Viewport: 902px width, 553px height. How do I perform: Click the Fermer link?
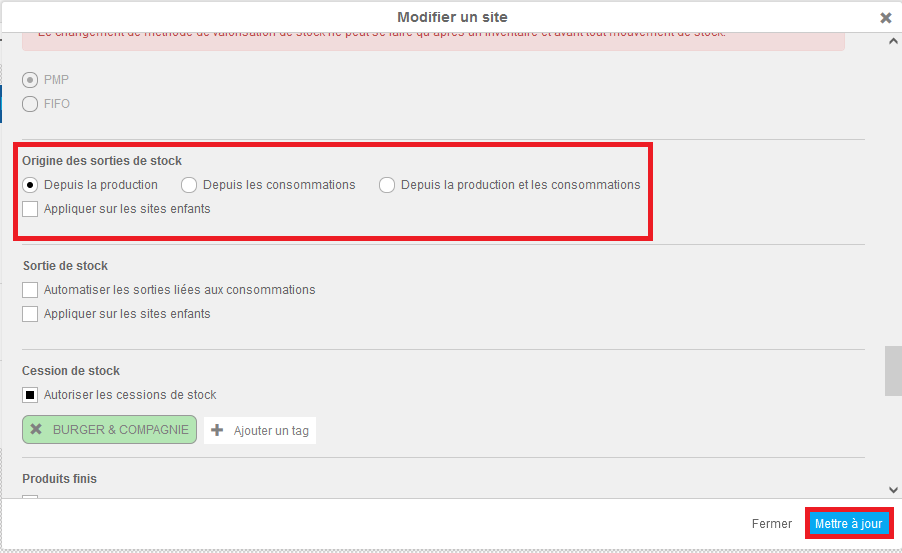coord(771,524)
